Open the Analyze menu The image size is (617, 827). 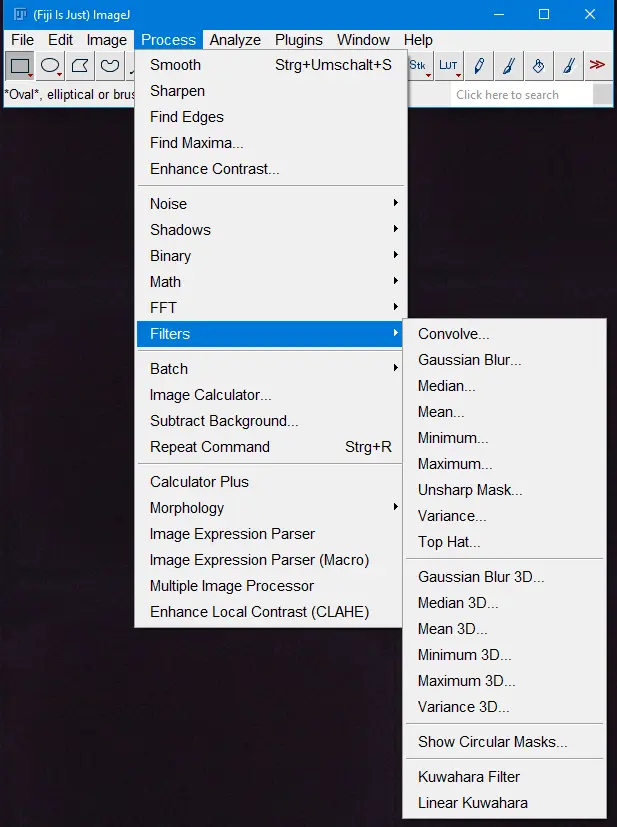tap(235, 40)
